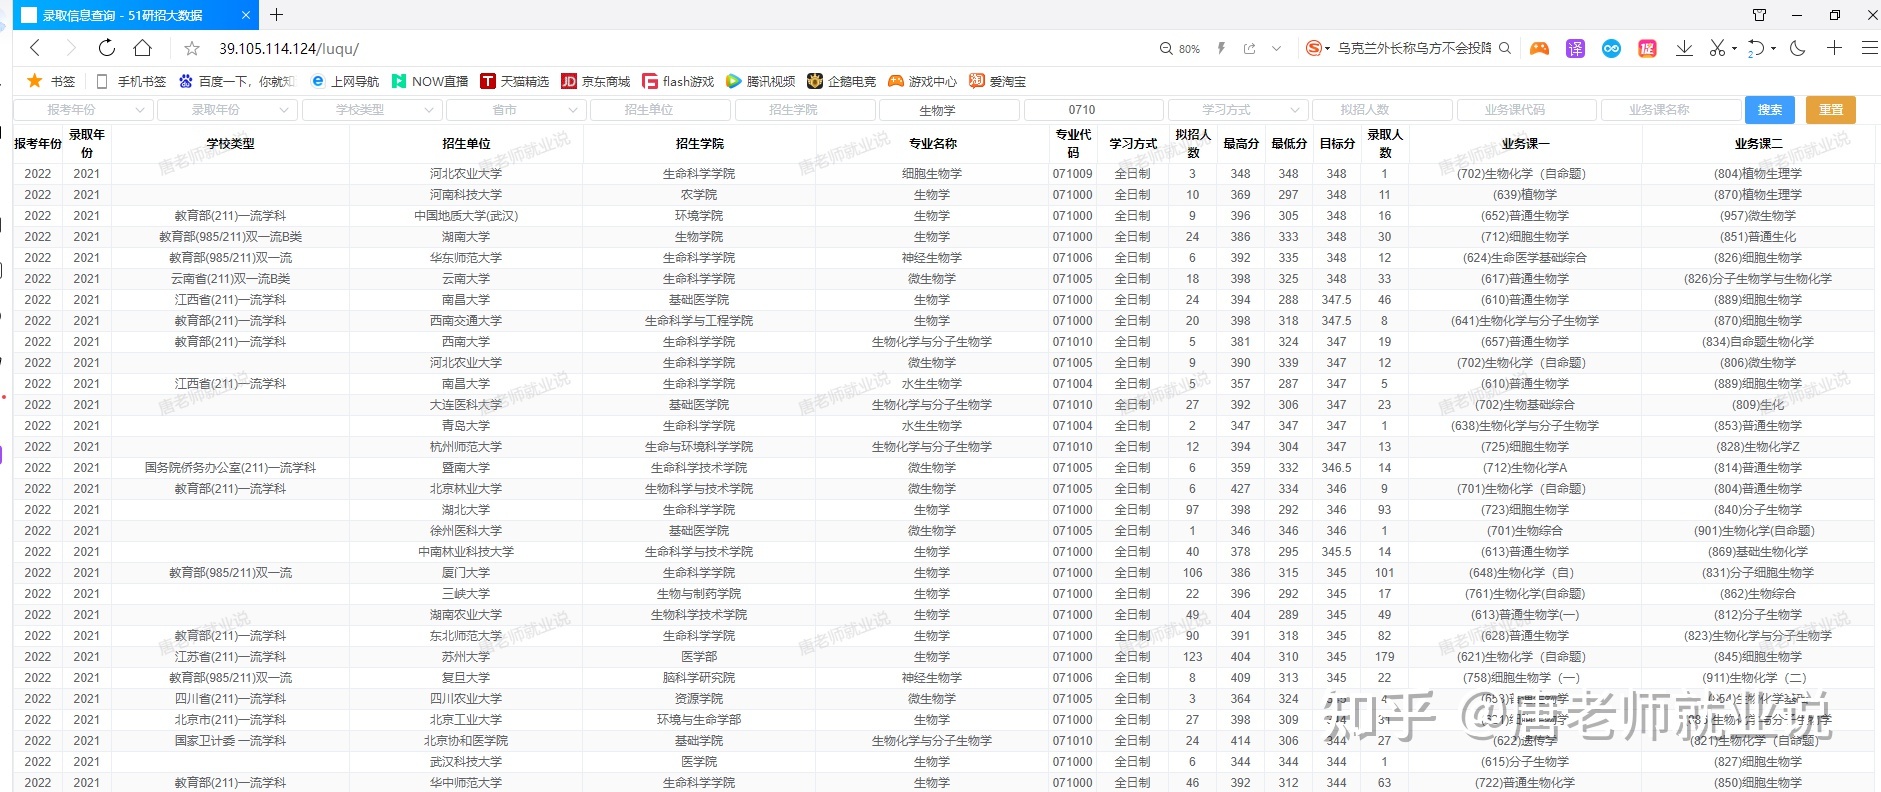This screenshot has height=792, width=1881.
Task: Select the 录取信息查询 browser tab
Action: click(125, 15)
